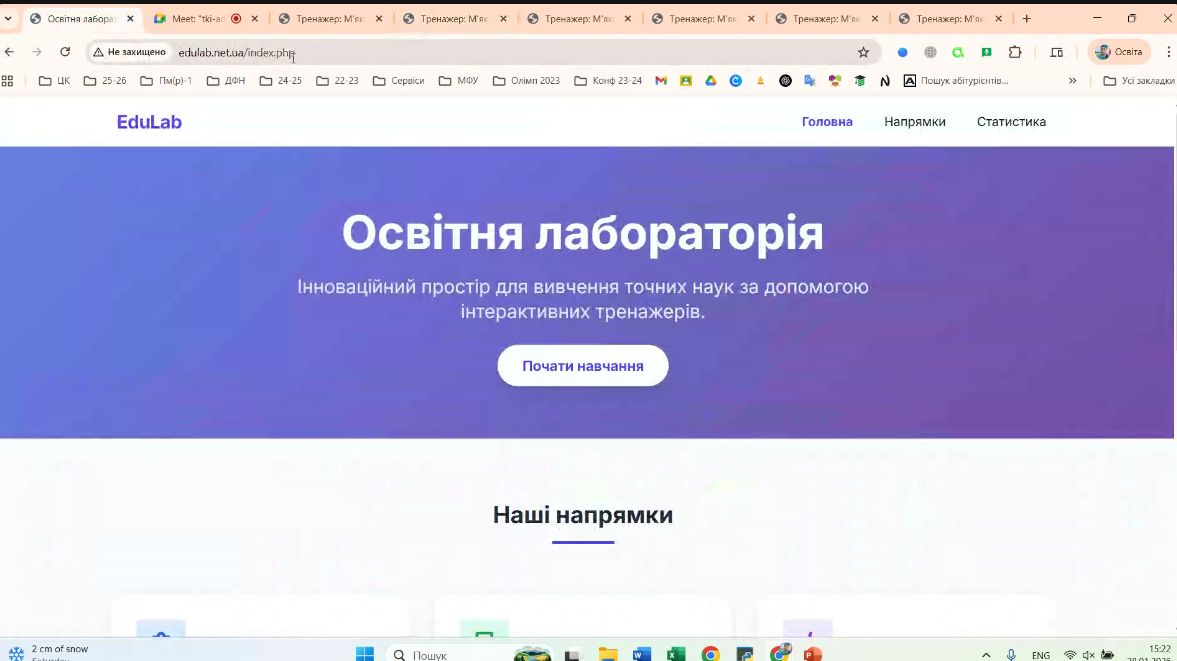Click the "Почати навчання" button
This screenshot has height=661, width=1177.
point(582,366)
